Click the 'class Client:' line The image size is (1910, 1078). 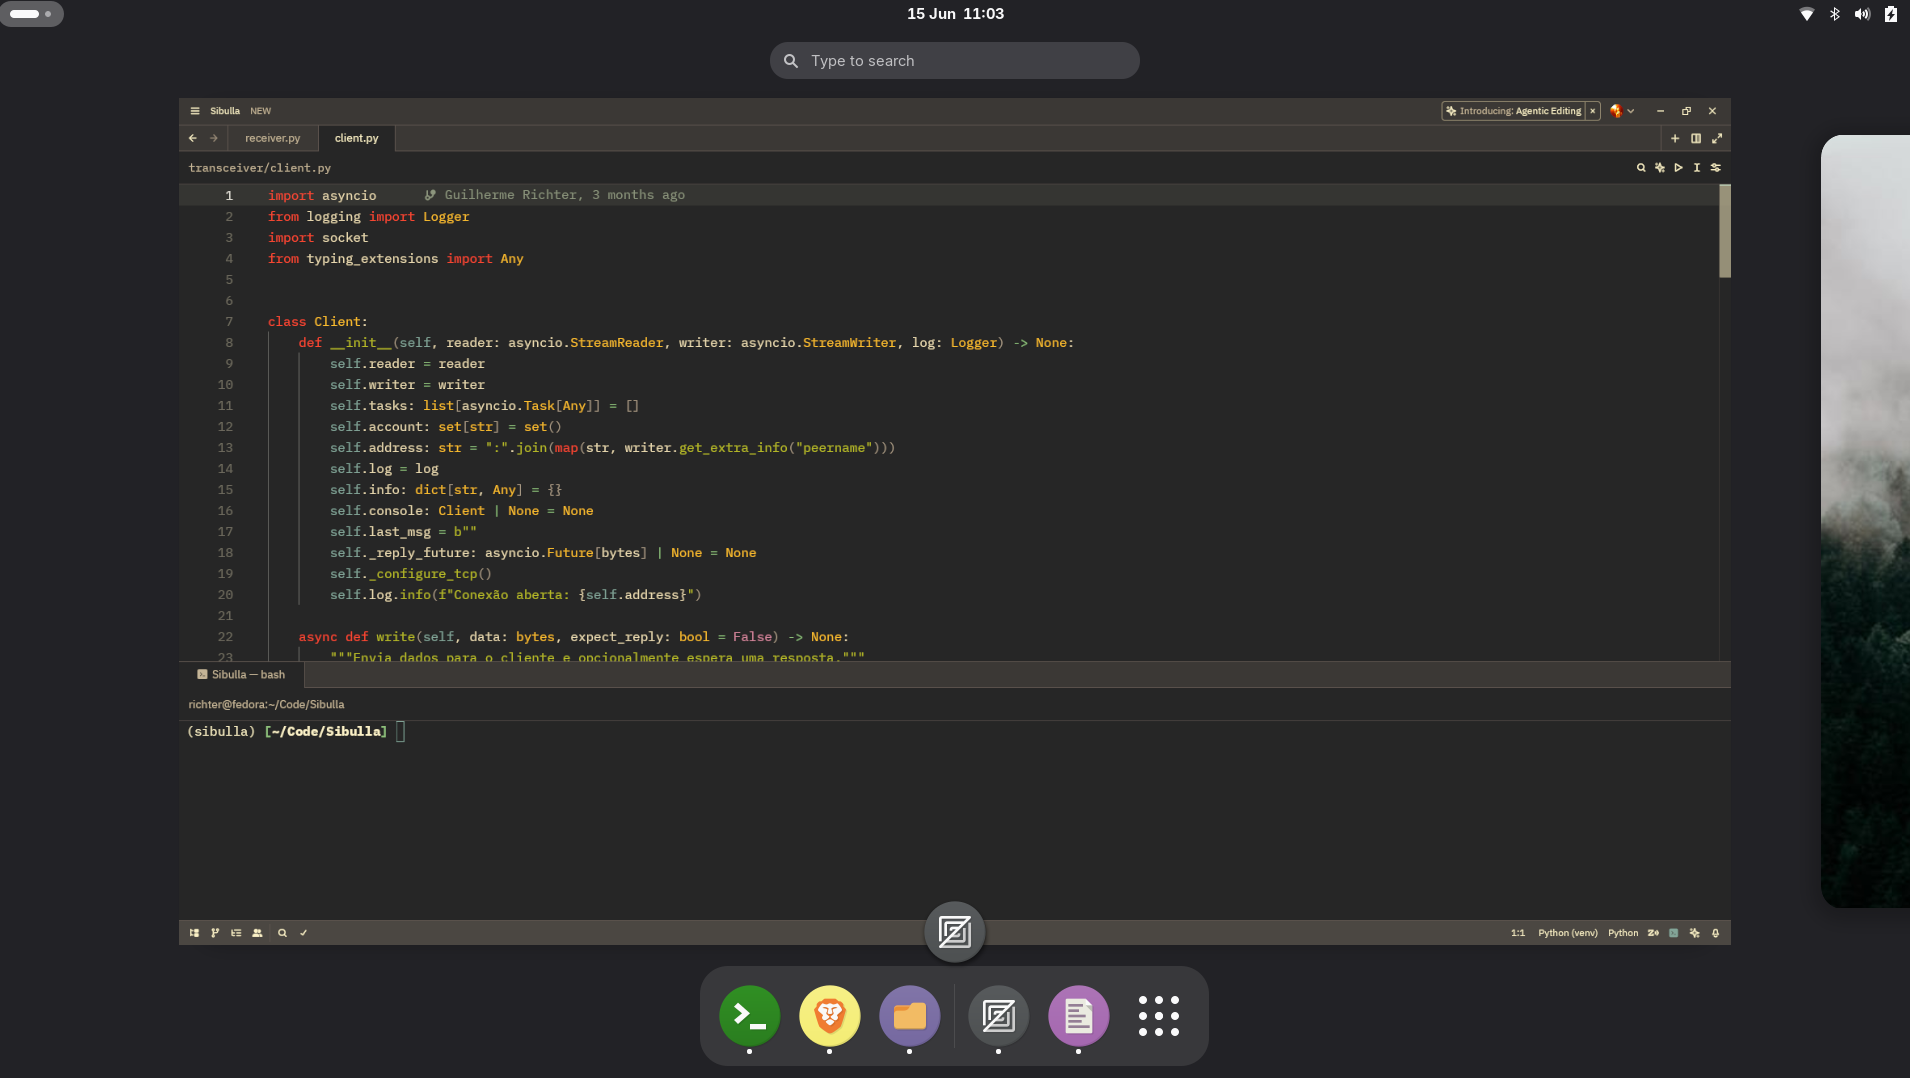pyautogui.click(x=317, y=322)
